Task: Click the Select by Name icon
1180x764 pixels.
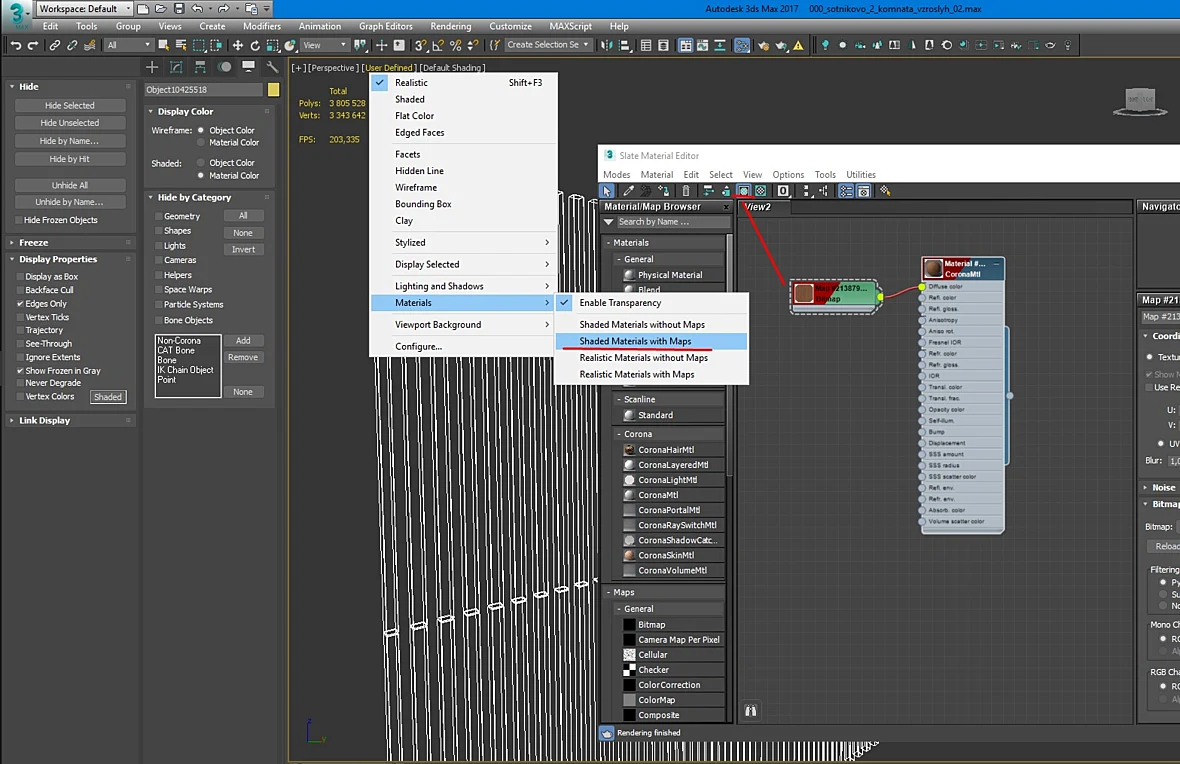Action: [x=181, y=45]
